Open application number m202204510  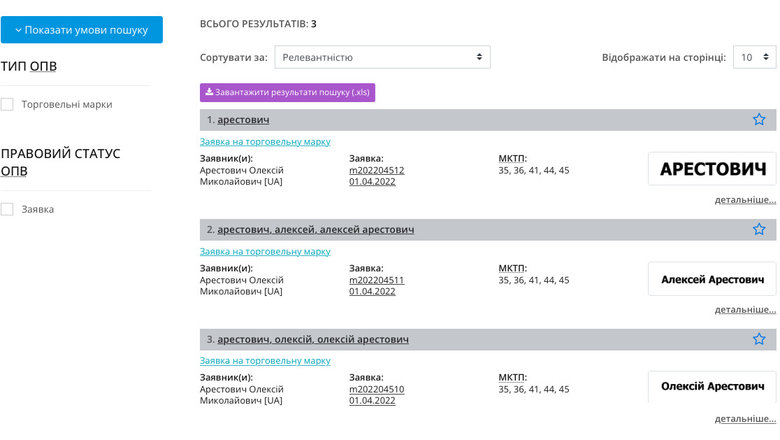point(377,390)
